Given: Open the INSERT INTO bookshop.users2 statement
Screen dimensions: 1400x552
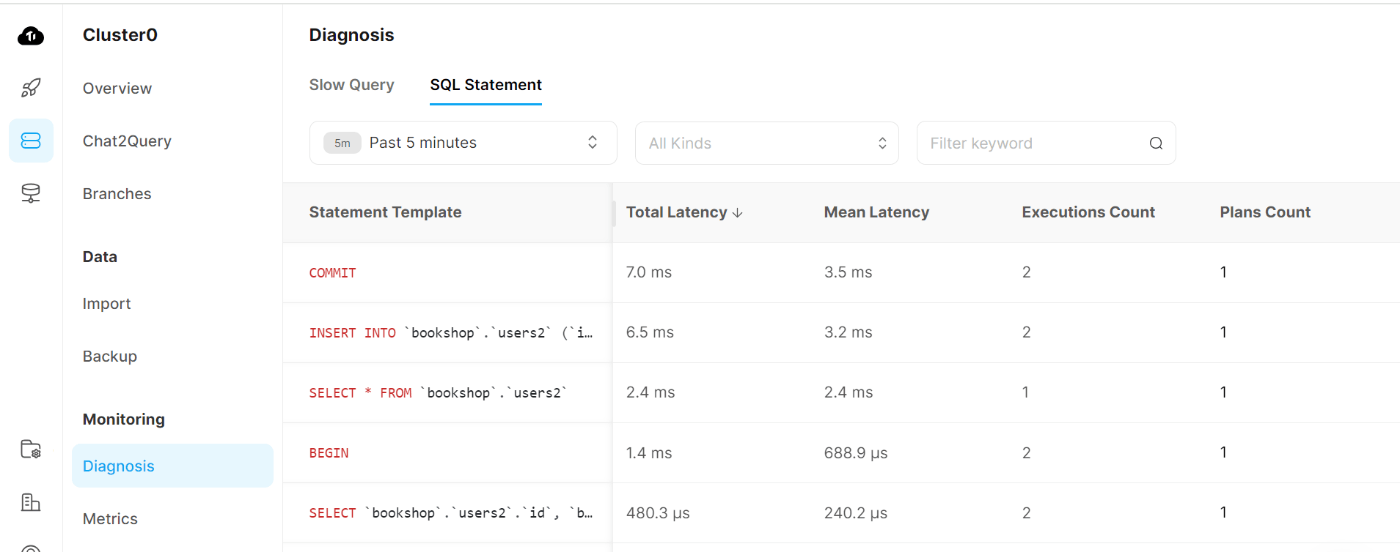Looking at the screenshot, I should click(841, 333).
